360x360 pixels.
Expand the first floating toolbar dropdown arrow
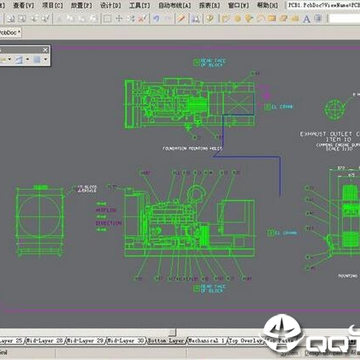click(x=10, y=60)
